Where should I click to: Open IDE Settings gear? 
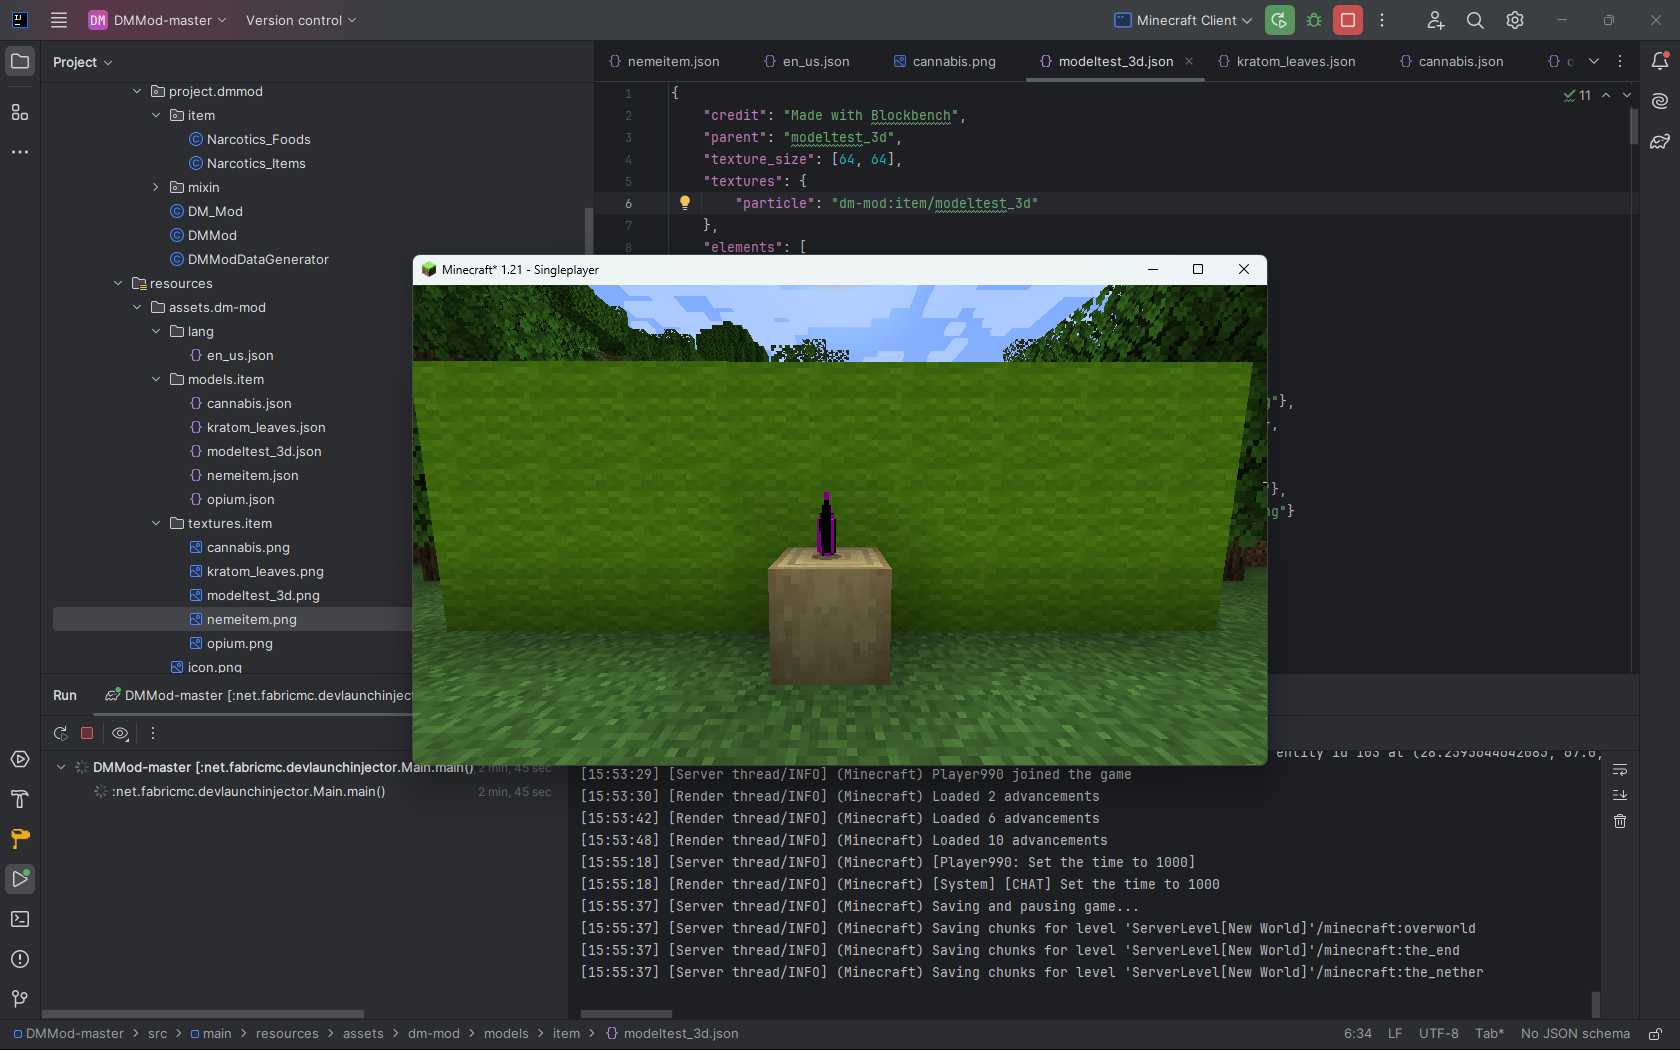pyautogui.click(x=1515, y=20)
